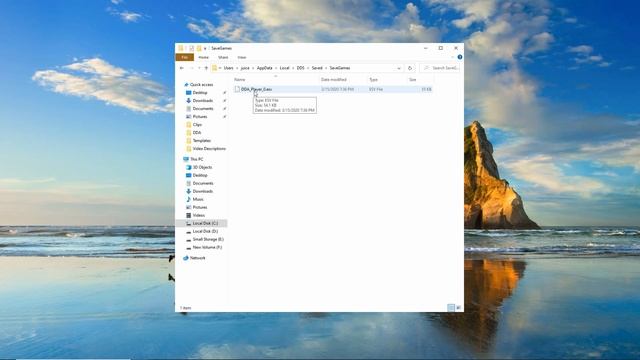
Task: Click the Quick access star icon
Action: tap(186, 84)
